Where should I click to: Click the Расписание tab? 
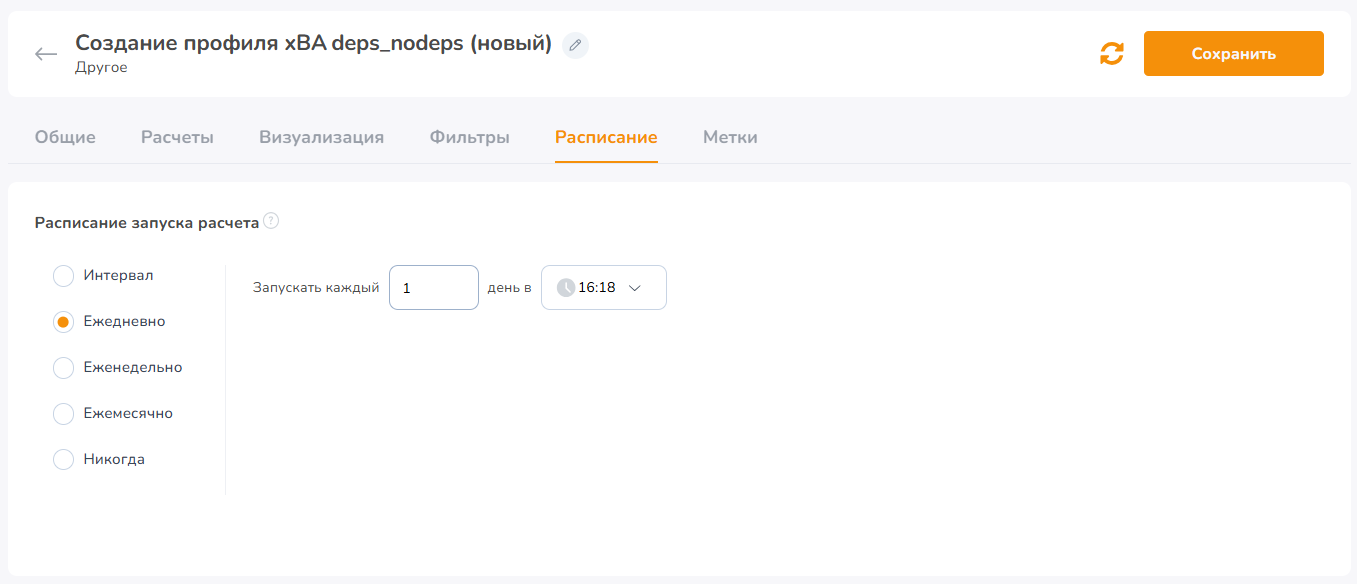coord(606,138)
